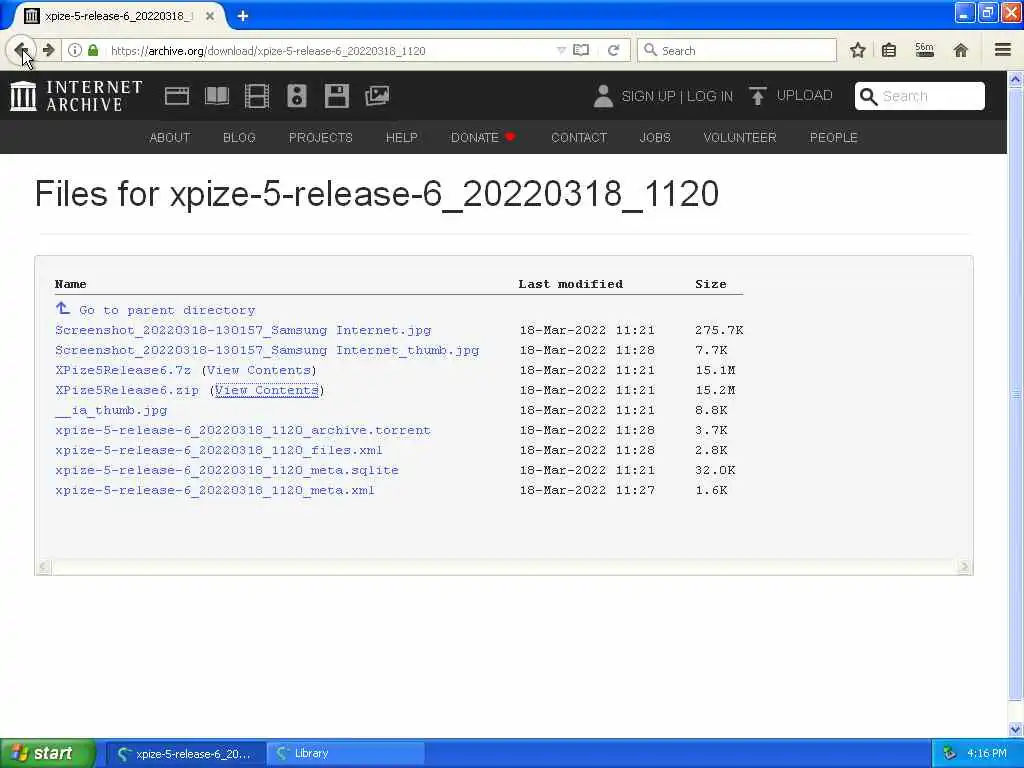The height and width of the screenshot is (768, 1024).
Task: Open the PEOPLE menu item
Action: click(x=833, y=137)
